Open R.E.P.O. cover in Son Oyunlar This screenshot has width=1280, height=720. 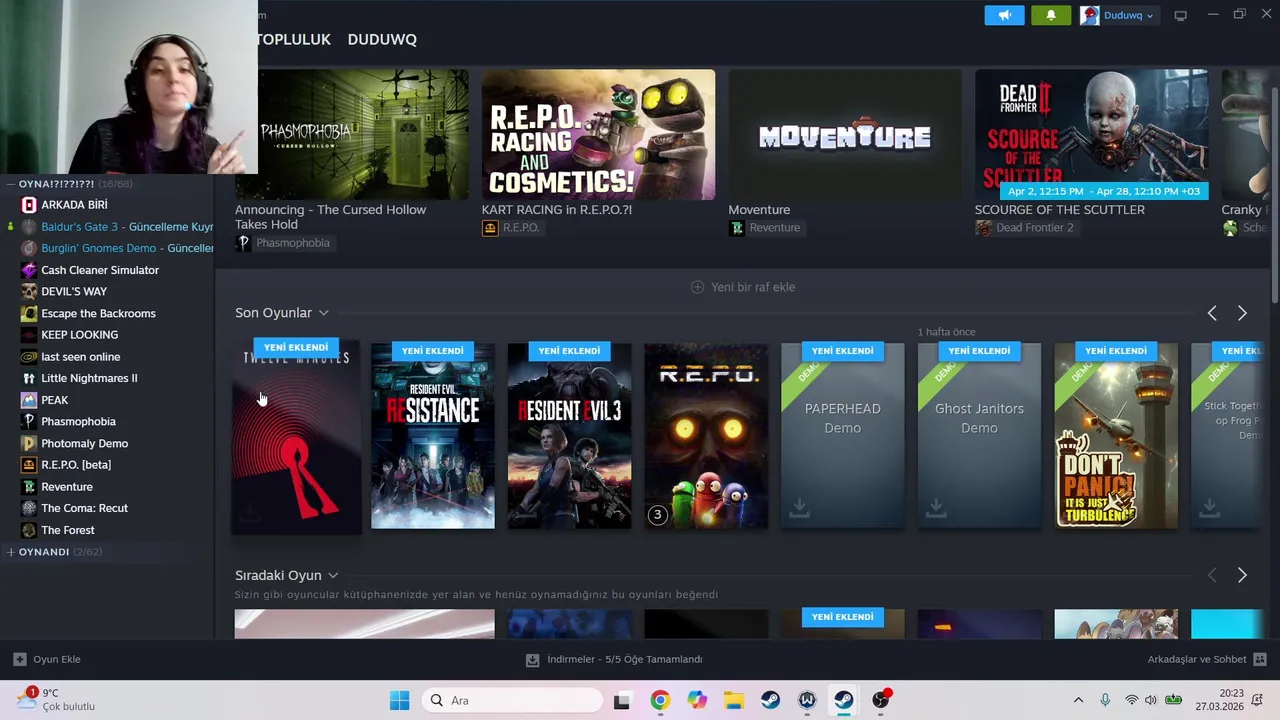pyautogui.click(x=706, y=436)
